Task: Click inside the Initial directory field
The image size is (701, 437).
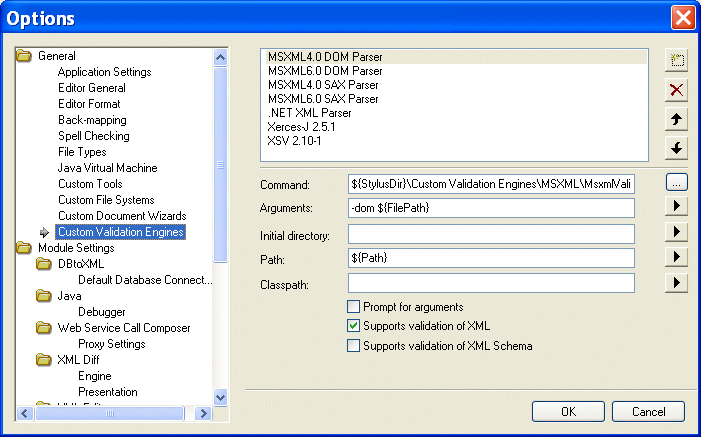Action: pos(491,234)
